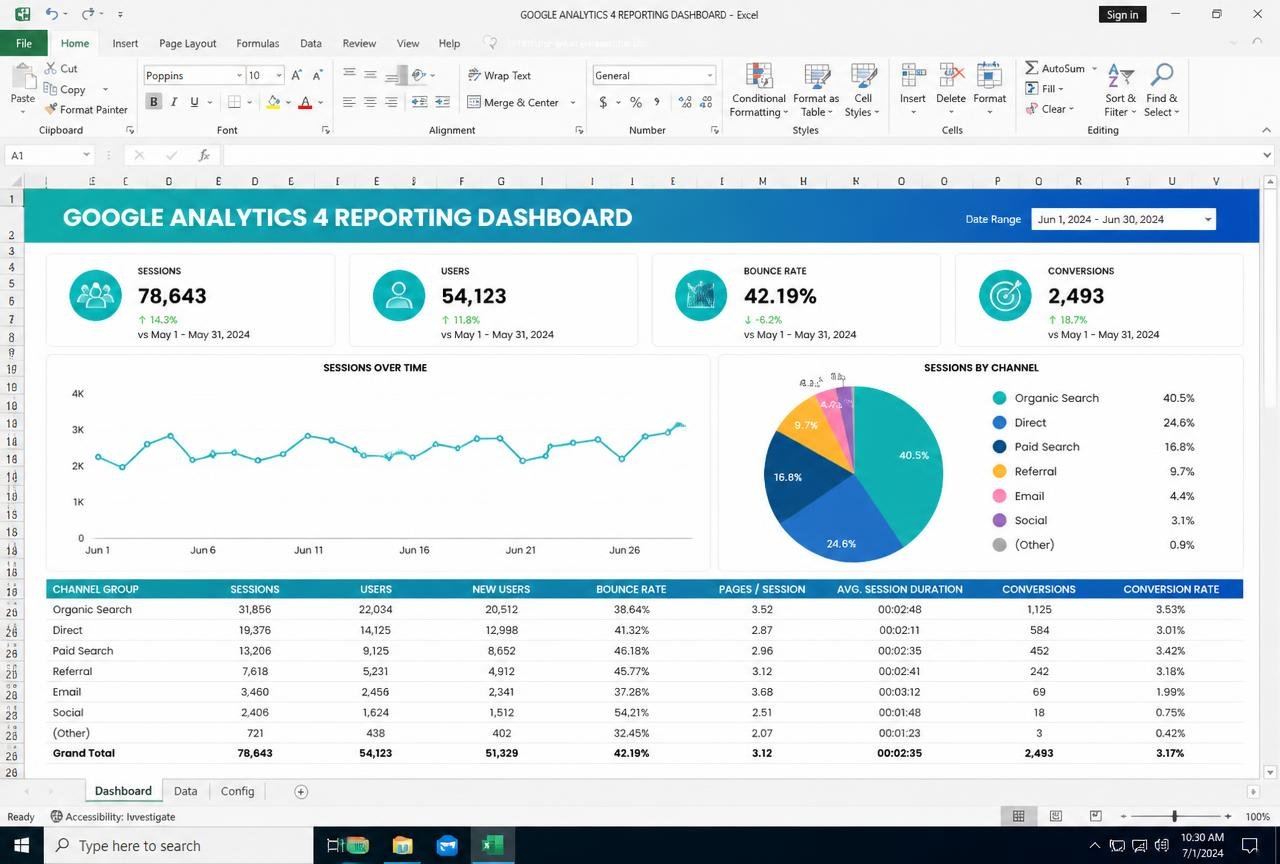Open Fill options in Editing
Image resolution: width=1280 pixels, height=864 pixels.
[x=1043, y=89]
